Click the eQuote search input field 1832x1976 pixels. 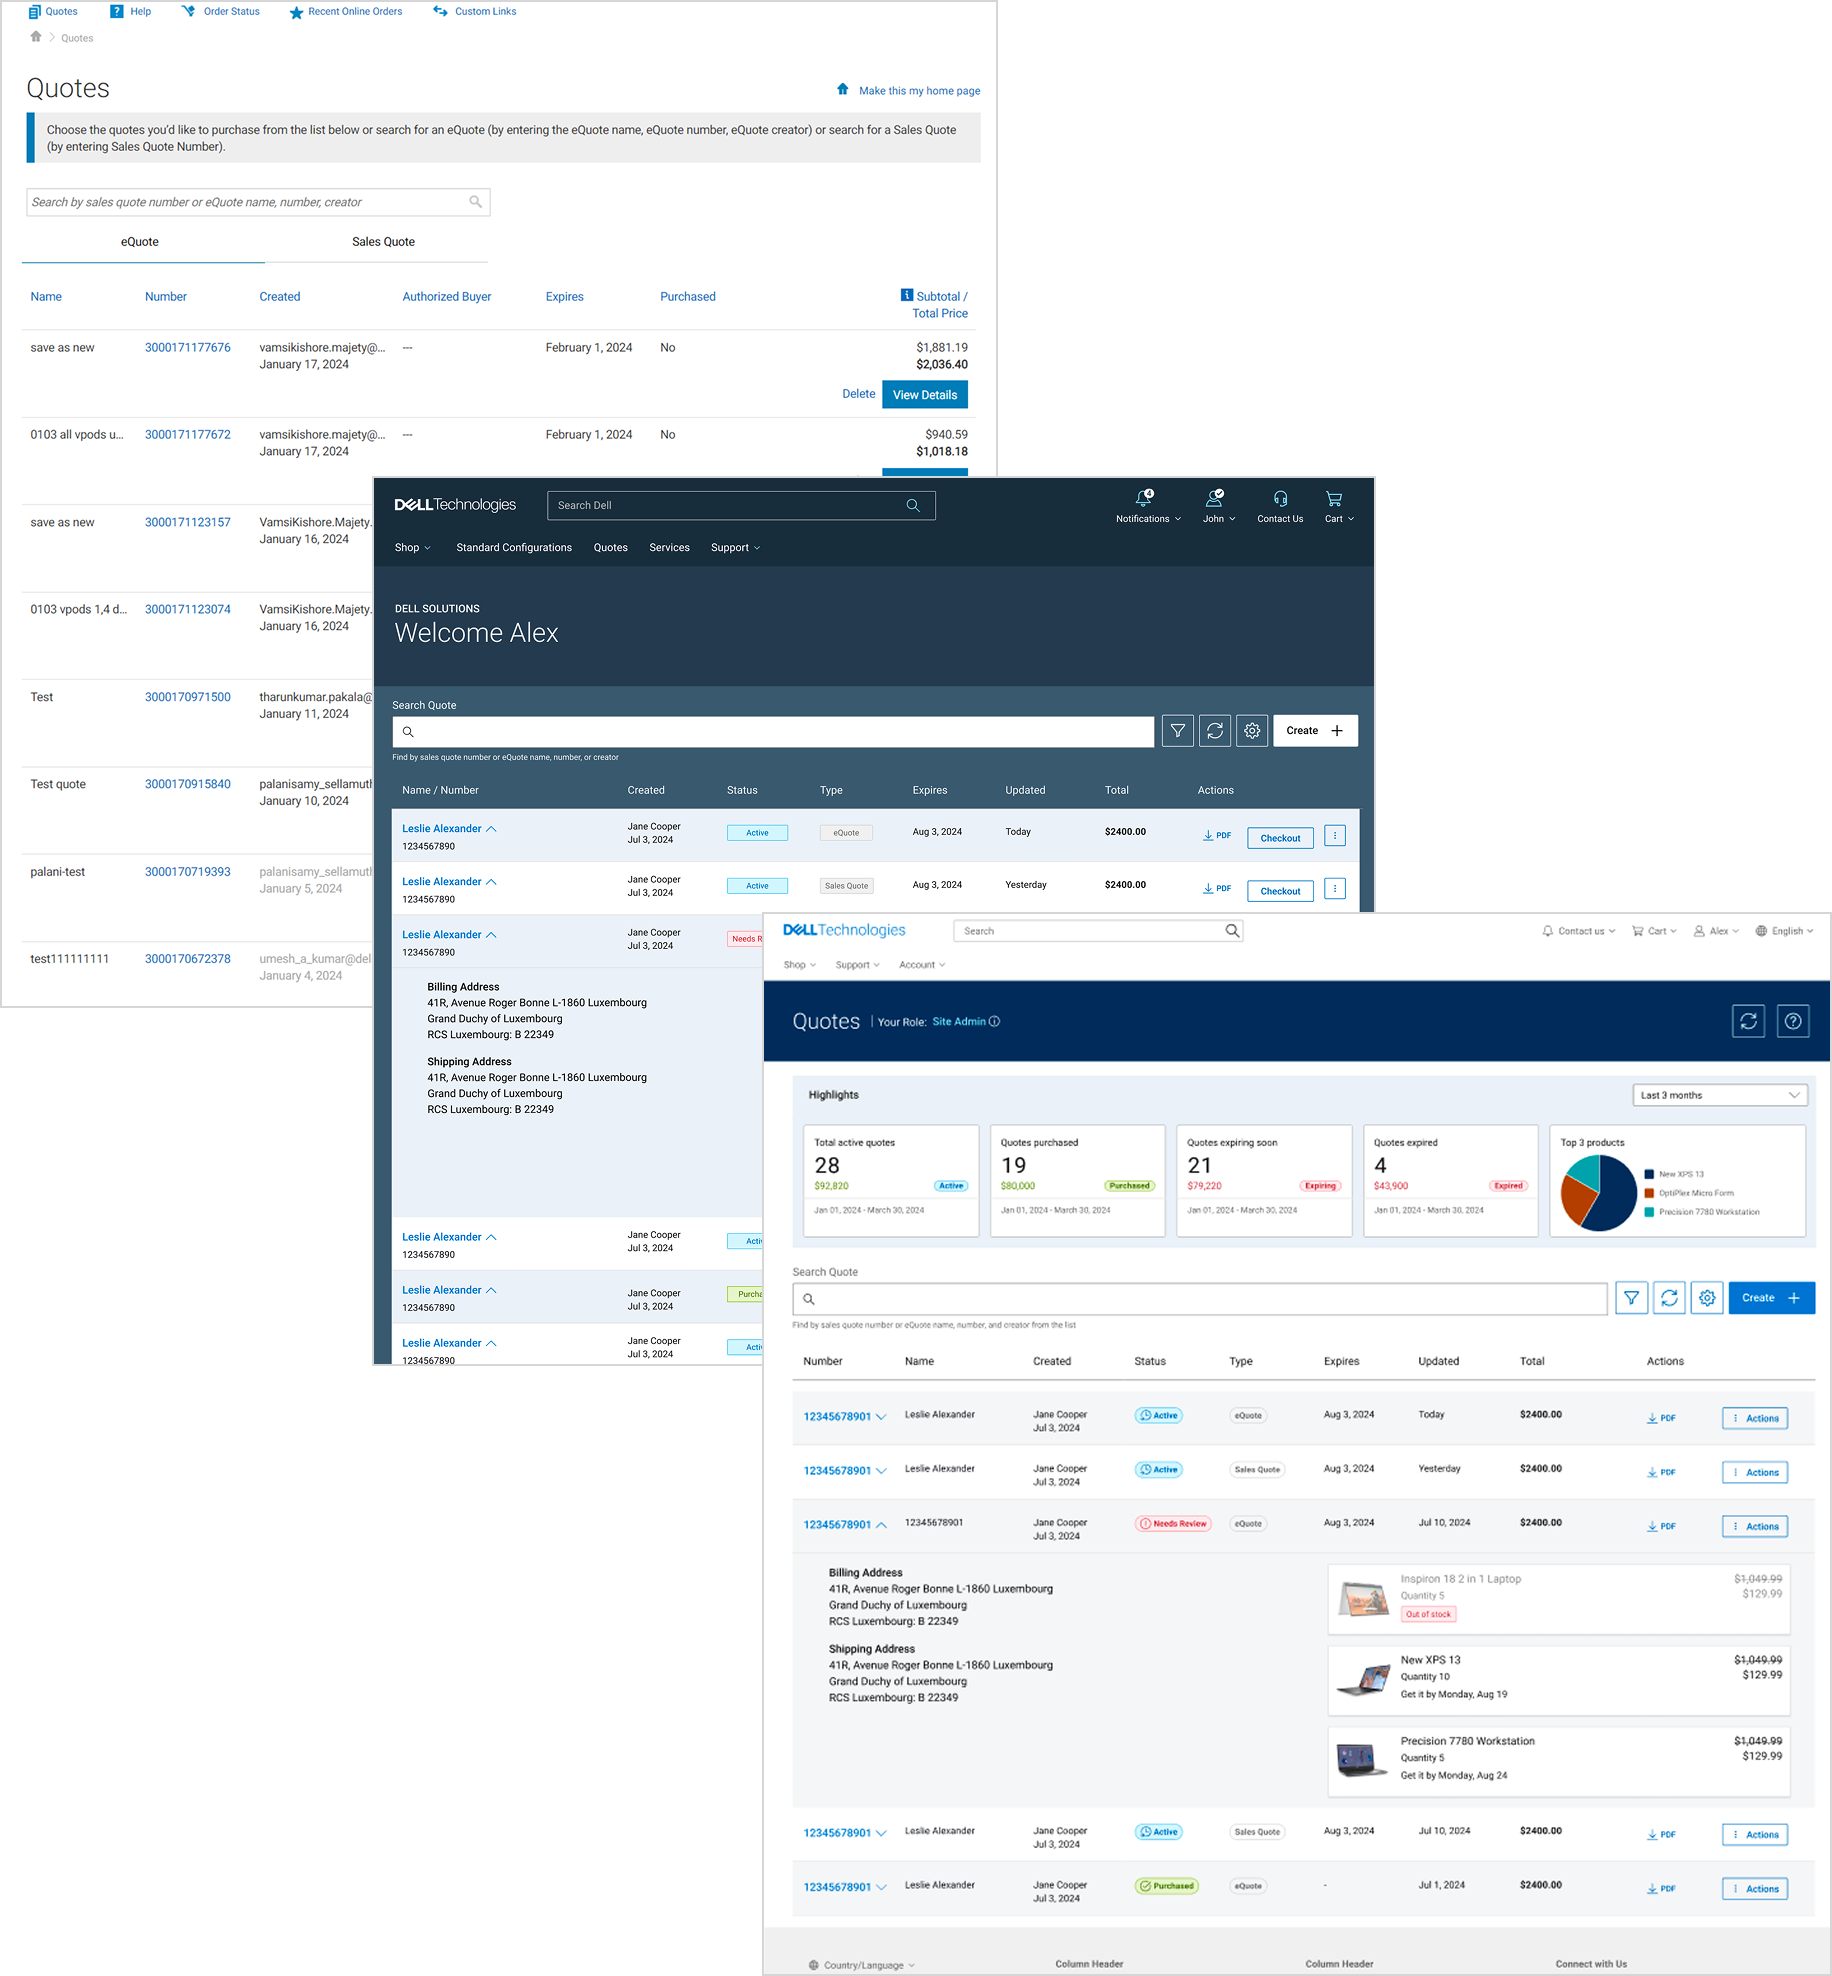pyautogui.click(x=258, y=202)
